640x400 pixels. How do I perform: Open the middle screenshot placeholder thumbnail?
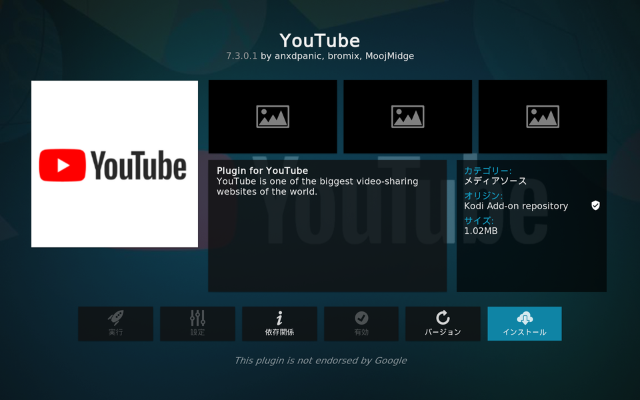tap(407, 116)
